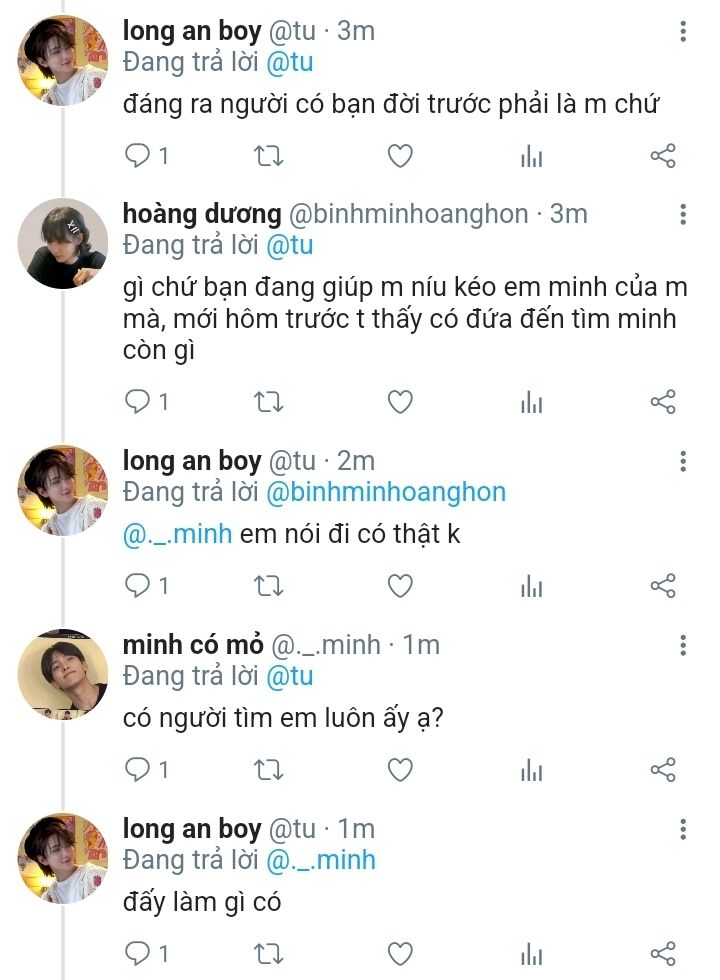Screen dimensions: 720x980
Task: Open the @binhminhoanghon reply-to link
Action: [385, 492]
